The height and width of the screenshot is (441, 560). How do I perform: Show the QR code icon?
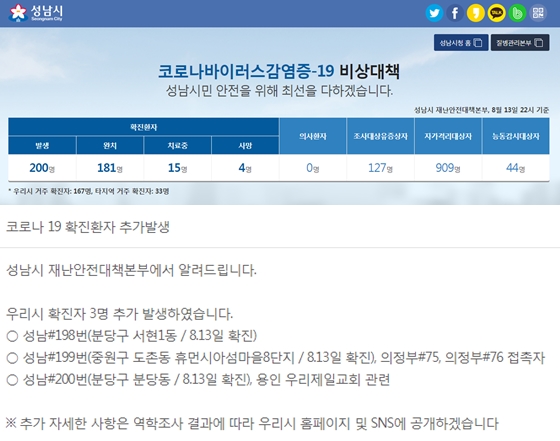pos(538,13)
